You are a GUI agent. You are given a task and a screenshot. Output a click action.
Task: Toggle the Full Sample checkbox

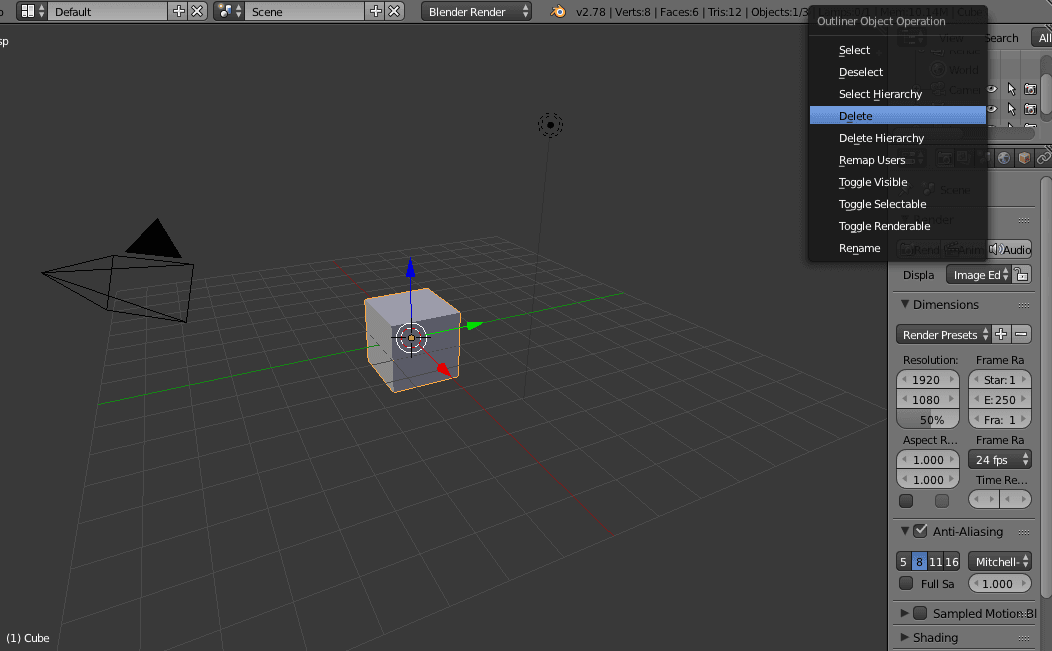[x=906, y=583]
